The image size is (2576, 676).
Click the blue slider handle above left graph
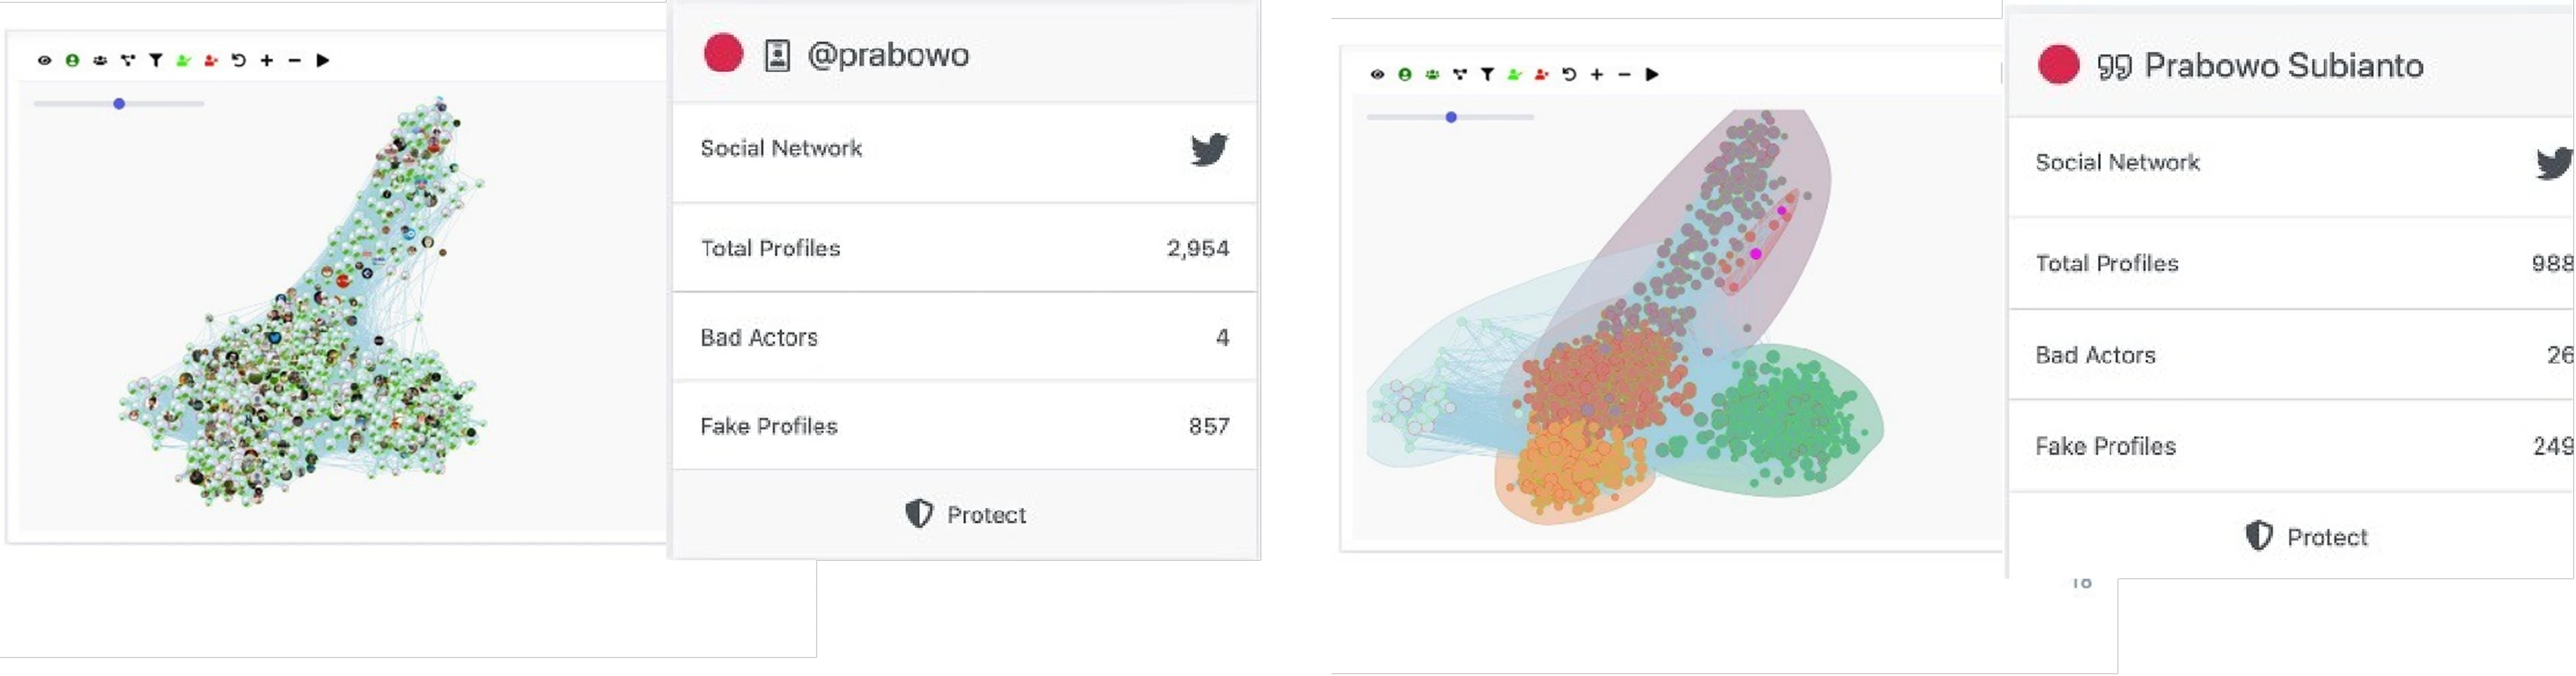click(119, 103)
